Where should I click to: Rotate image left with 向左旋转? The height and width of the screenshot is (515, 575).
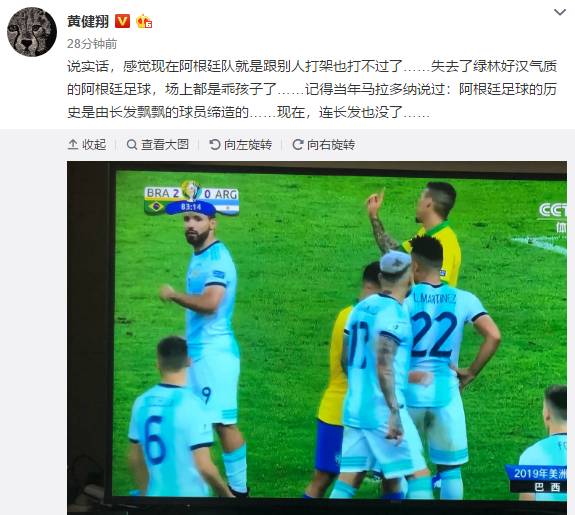coord(241,145)
